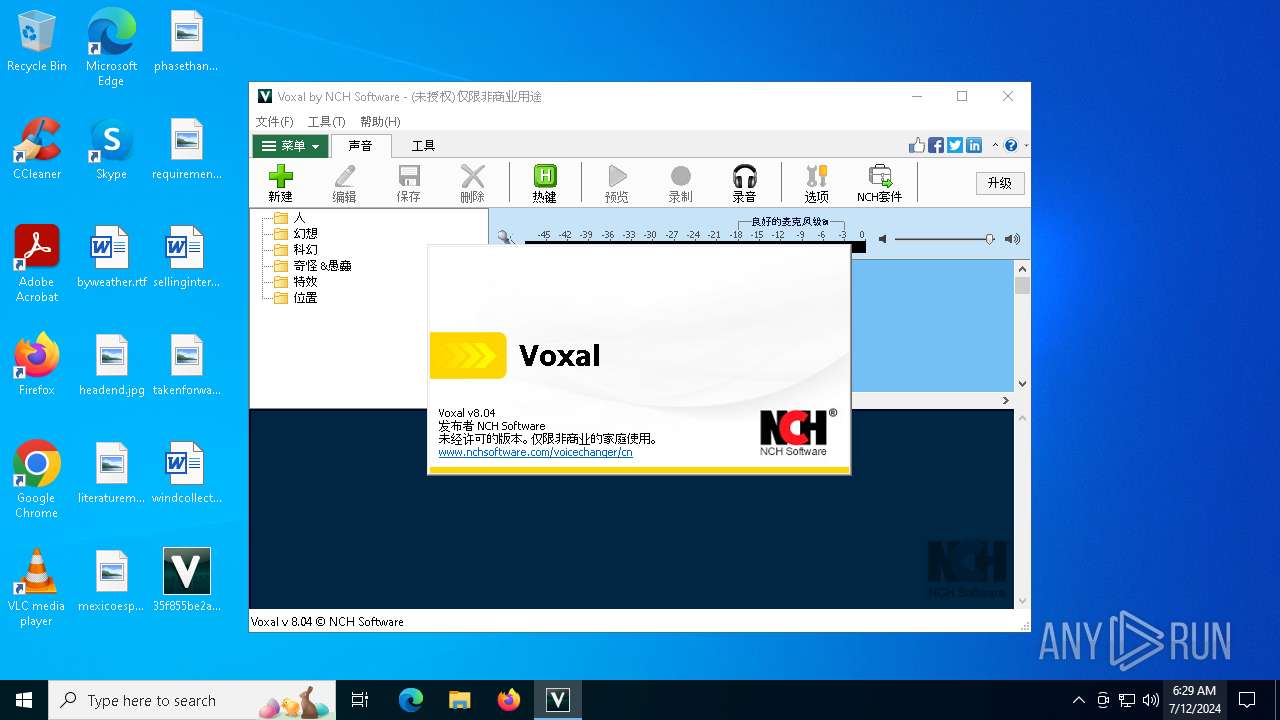The height and width of the screenshot is (720, 1280).
Task: Show hidden system tray icons
Action: (1078, 700)
